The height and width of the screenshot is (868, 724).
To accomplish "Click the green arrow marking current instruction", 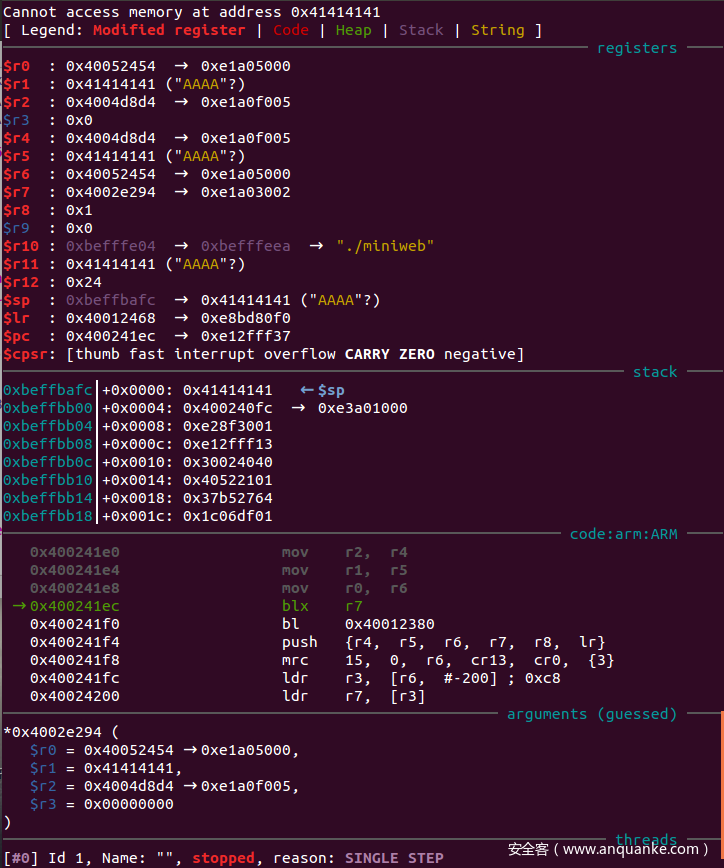I will (20, 606).
